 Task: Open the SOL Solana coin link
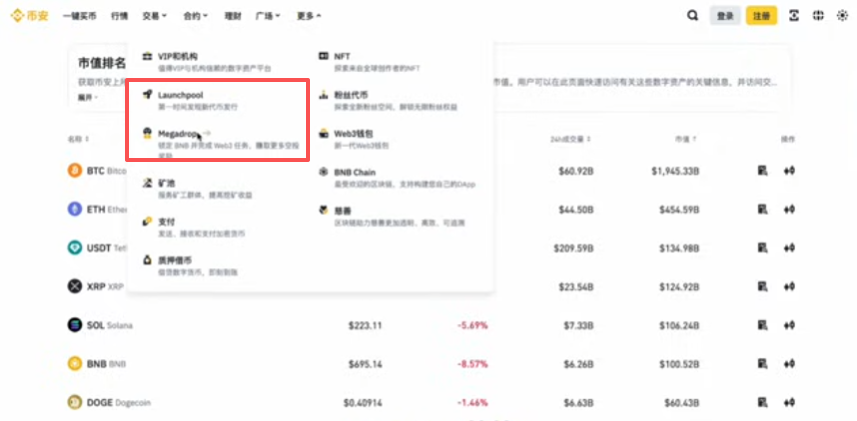pos(109,325)
